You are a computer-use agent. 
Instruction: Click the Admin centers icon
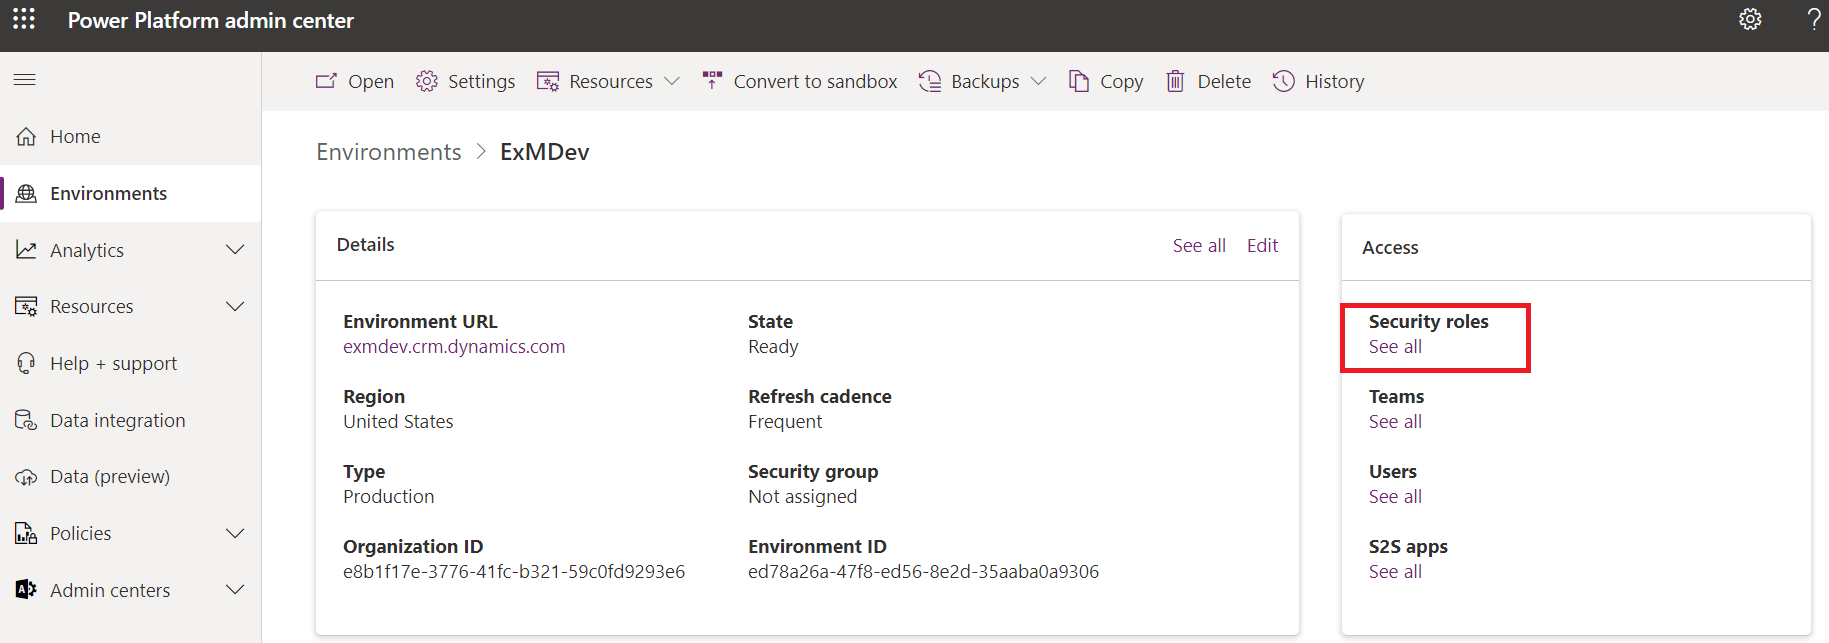26,590
